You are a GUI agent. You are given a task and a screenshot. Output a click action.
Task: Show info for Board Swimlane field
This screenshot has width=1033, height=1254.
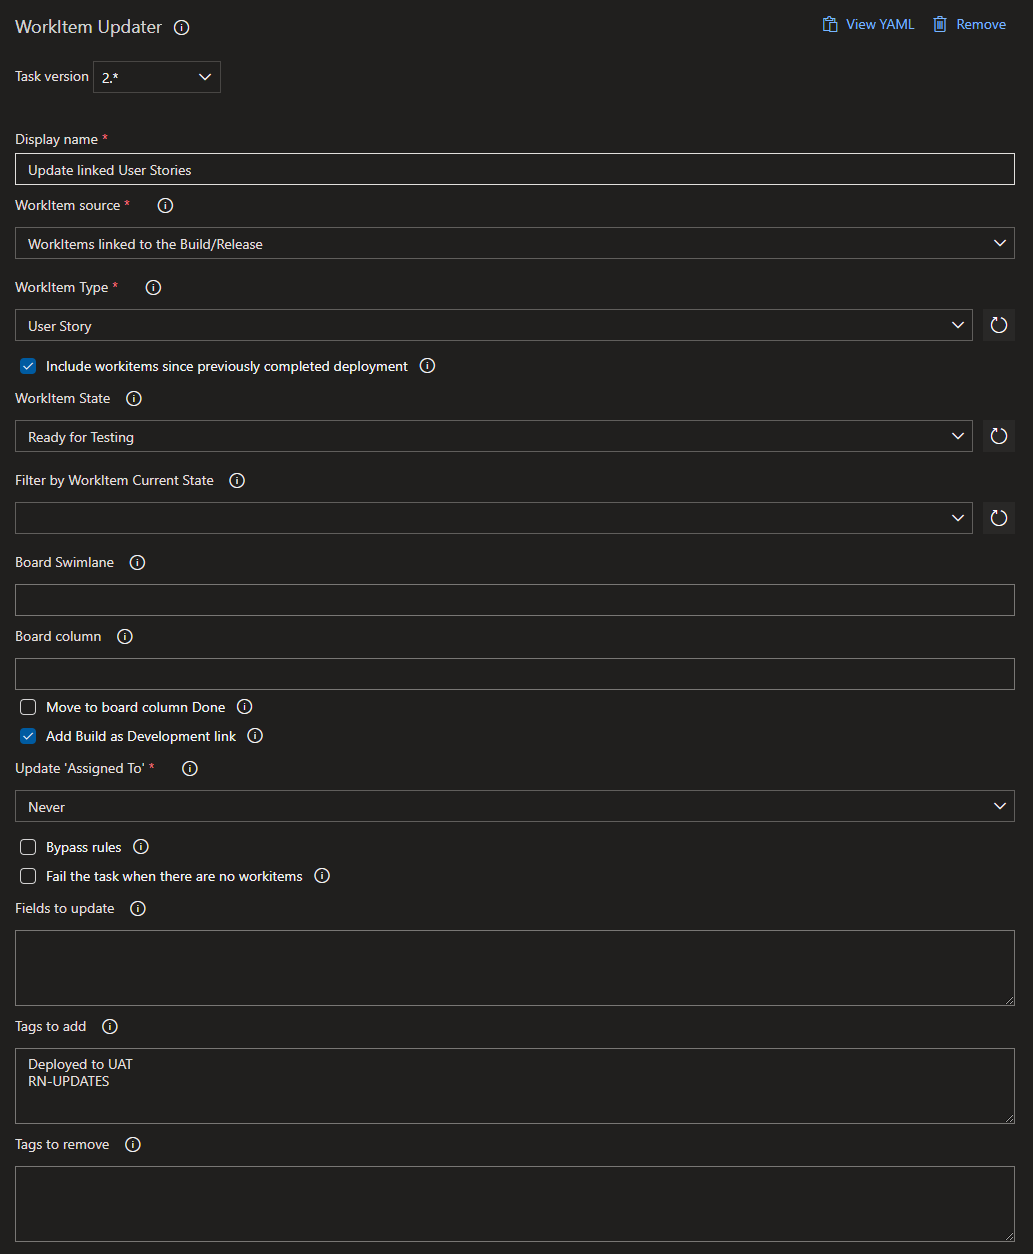(x=138, y=563)
